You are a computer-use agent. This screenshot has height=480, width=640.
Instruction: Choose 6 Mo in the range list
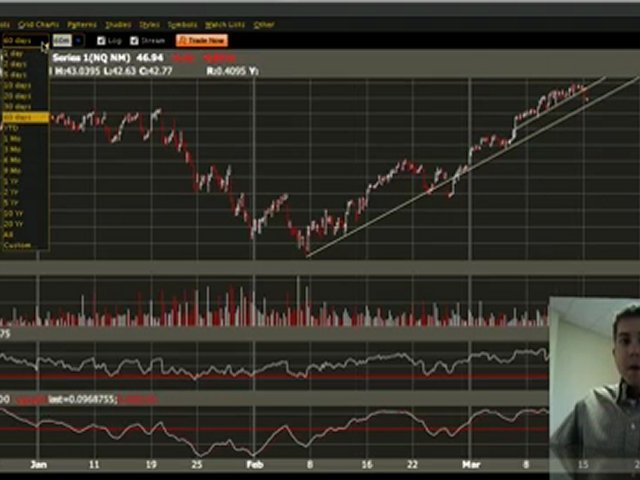point(25,160)
